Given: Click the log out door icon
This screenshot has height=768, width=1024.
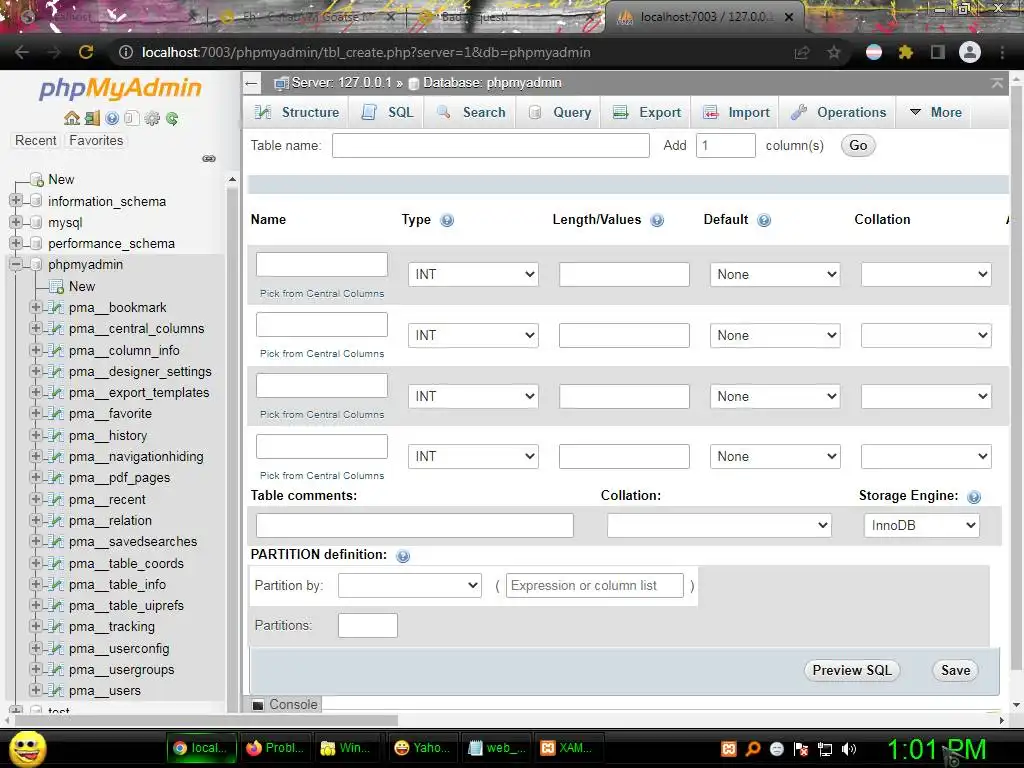Looking at the screenshot, I should click(x=92, y=118).
